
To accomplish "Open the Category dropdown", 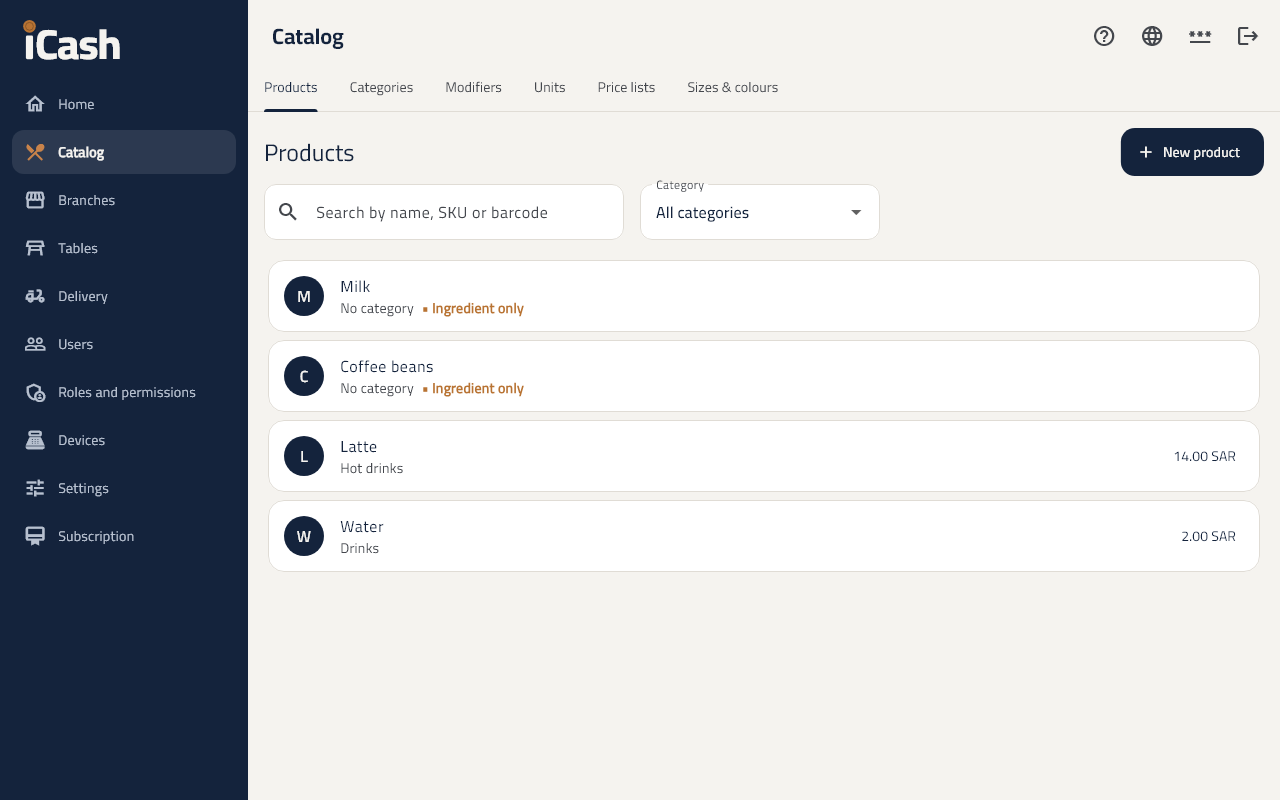I will [760, 212].
